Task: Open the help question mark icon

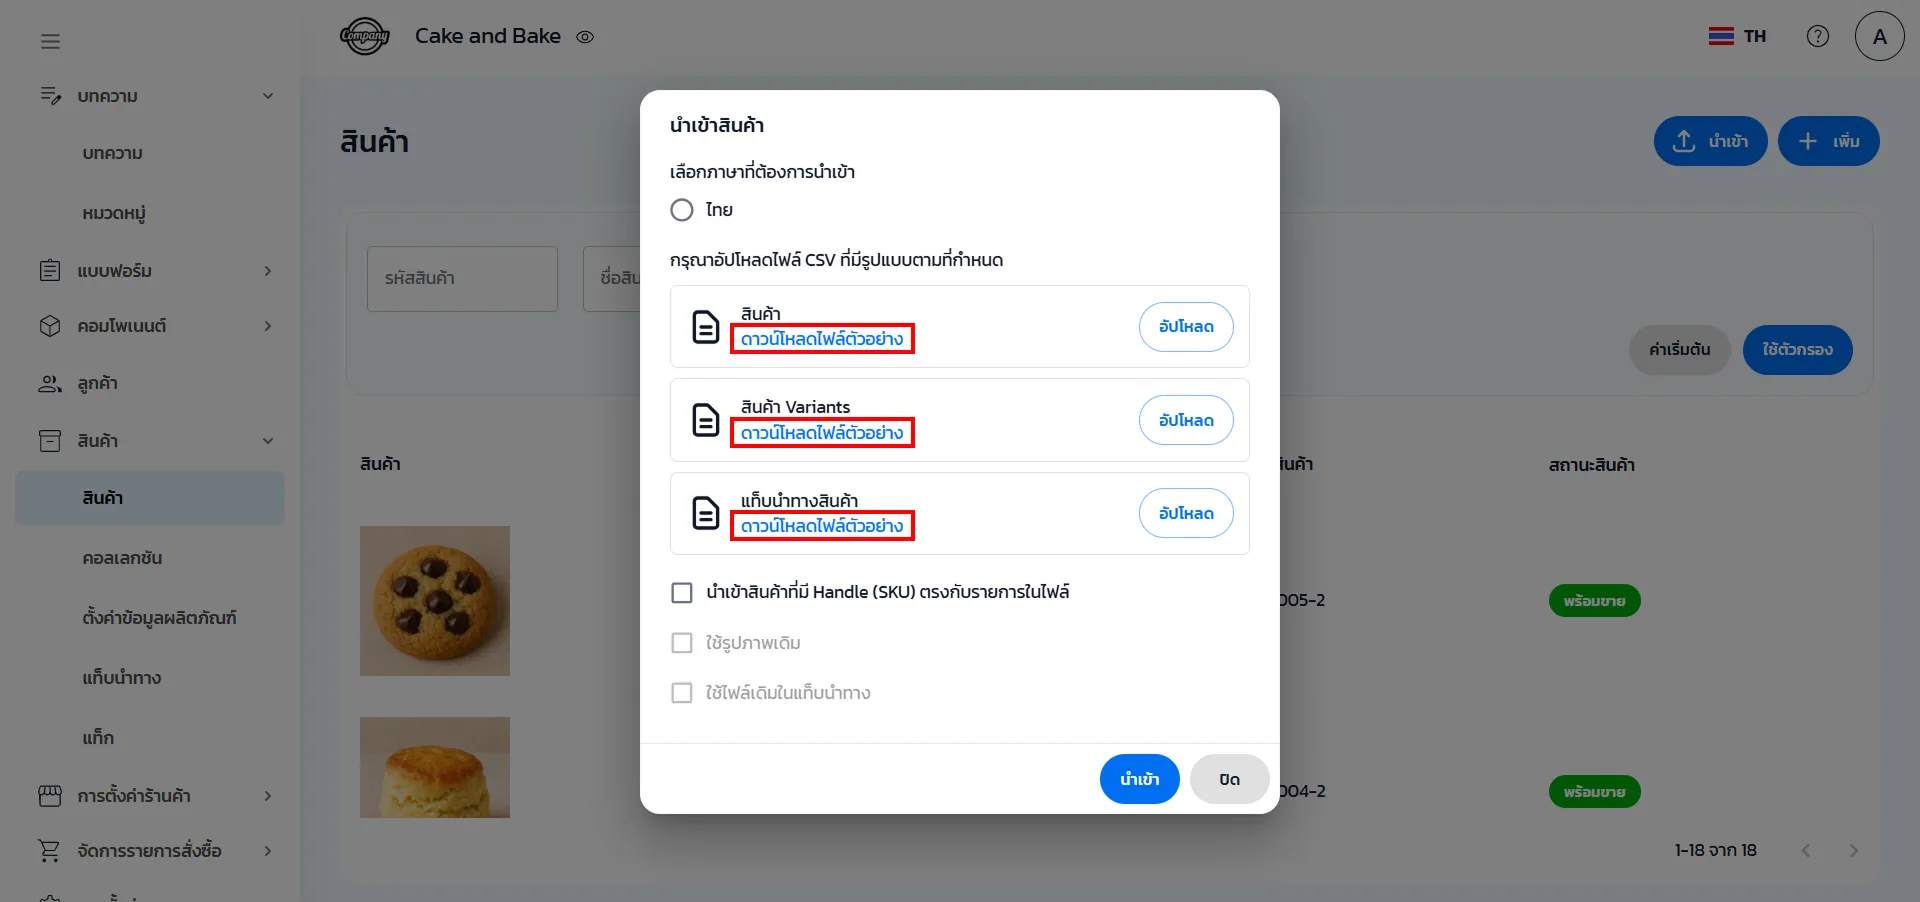Action: pos(1817,37)
